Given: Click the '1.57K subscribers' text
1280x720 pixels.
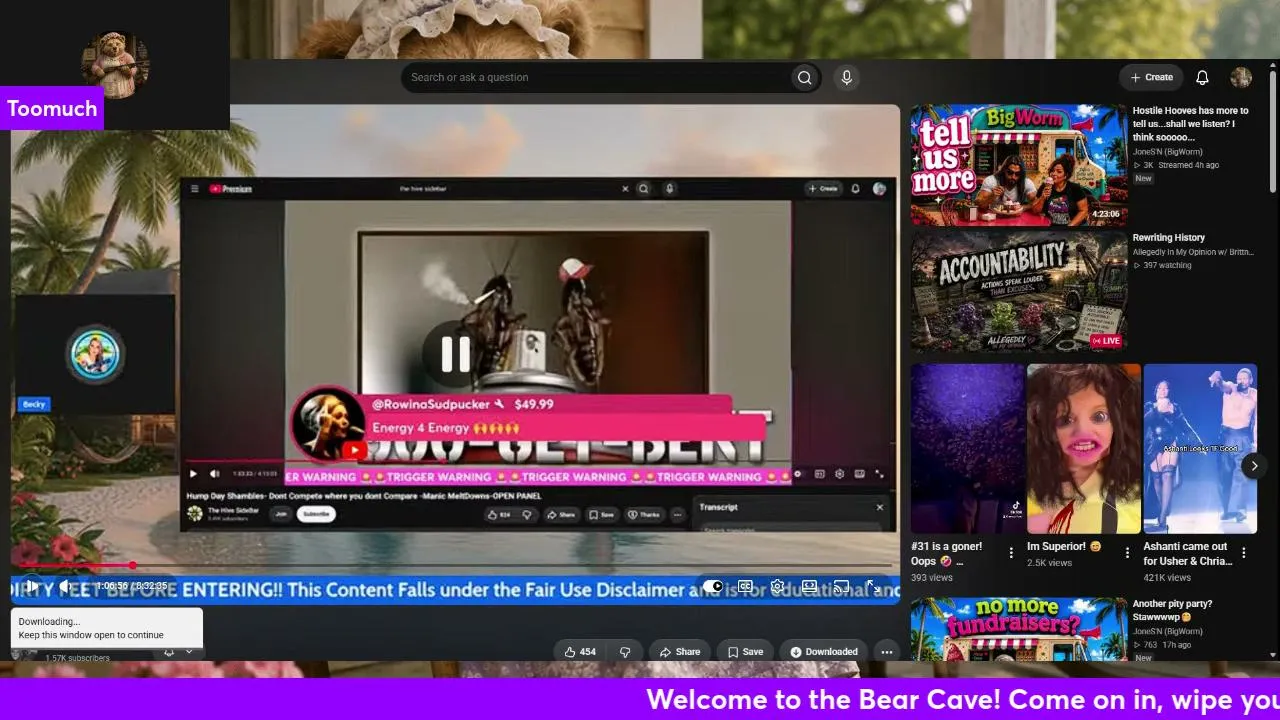Looking at the screenshot, I should click(77, 658).
